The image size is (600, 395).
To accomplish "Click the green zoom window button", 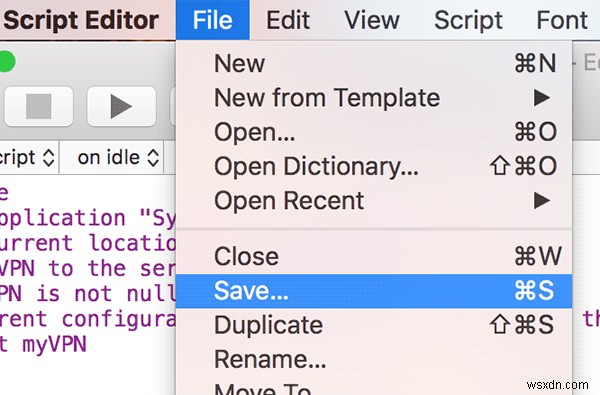I will (7, 62).
